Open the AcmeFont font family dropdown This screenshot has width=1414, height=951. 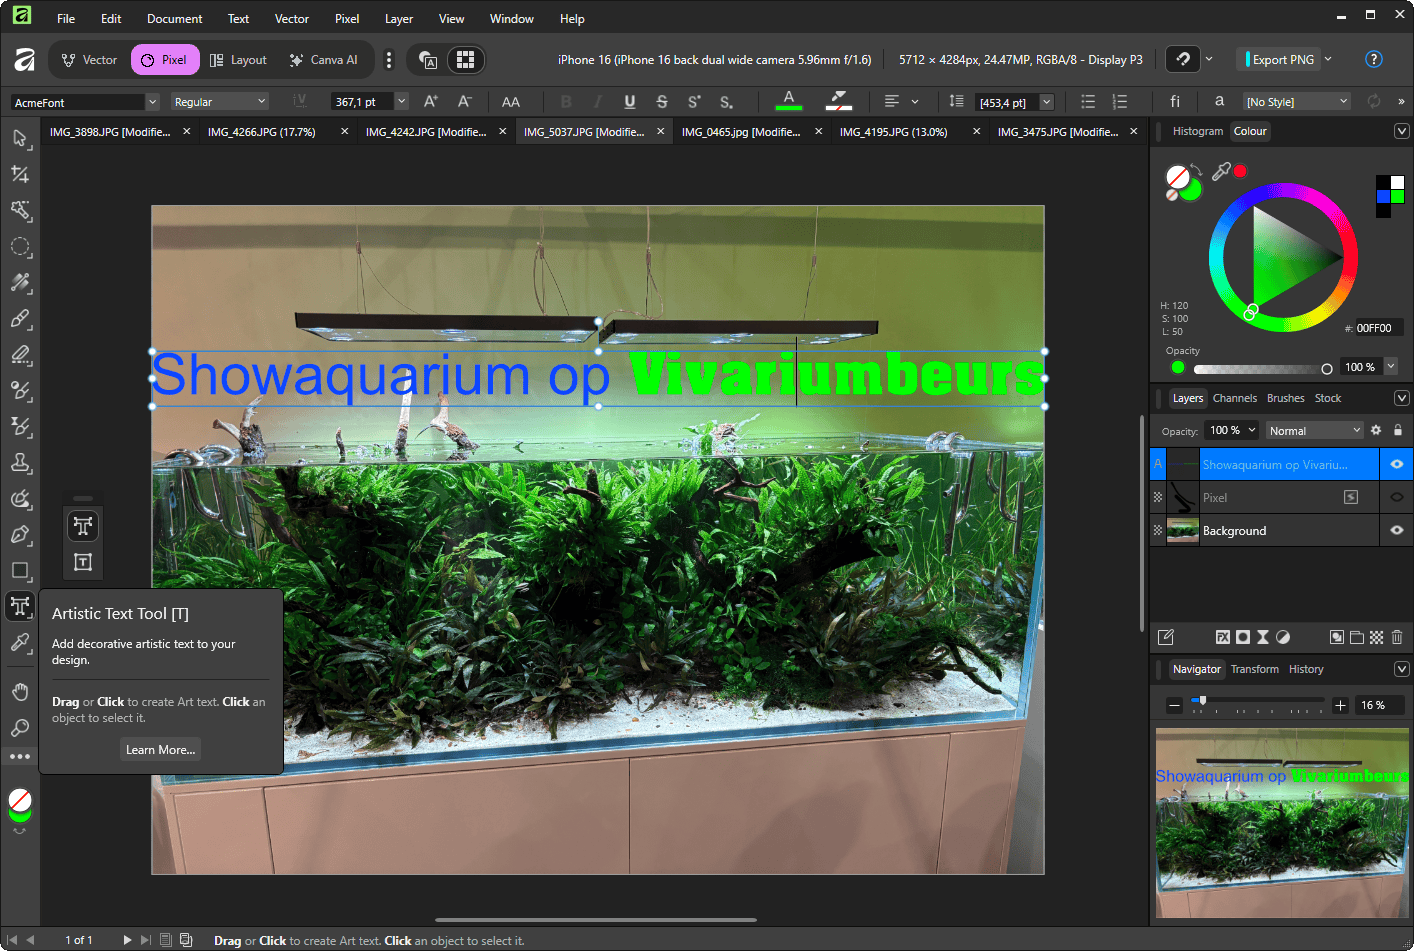(152, 102)
